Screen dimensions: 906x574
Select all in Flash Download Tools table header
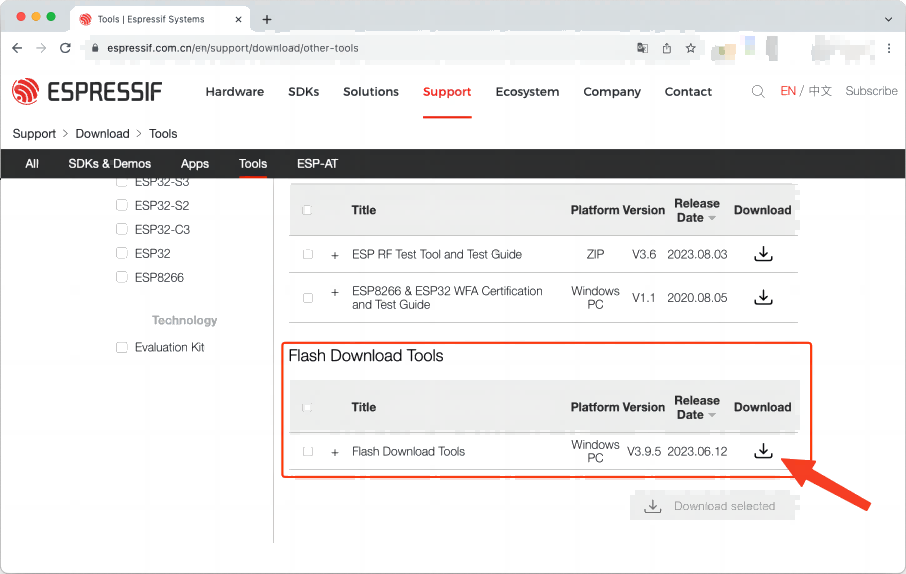[x=307, y=407]
